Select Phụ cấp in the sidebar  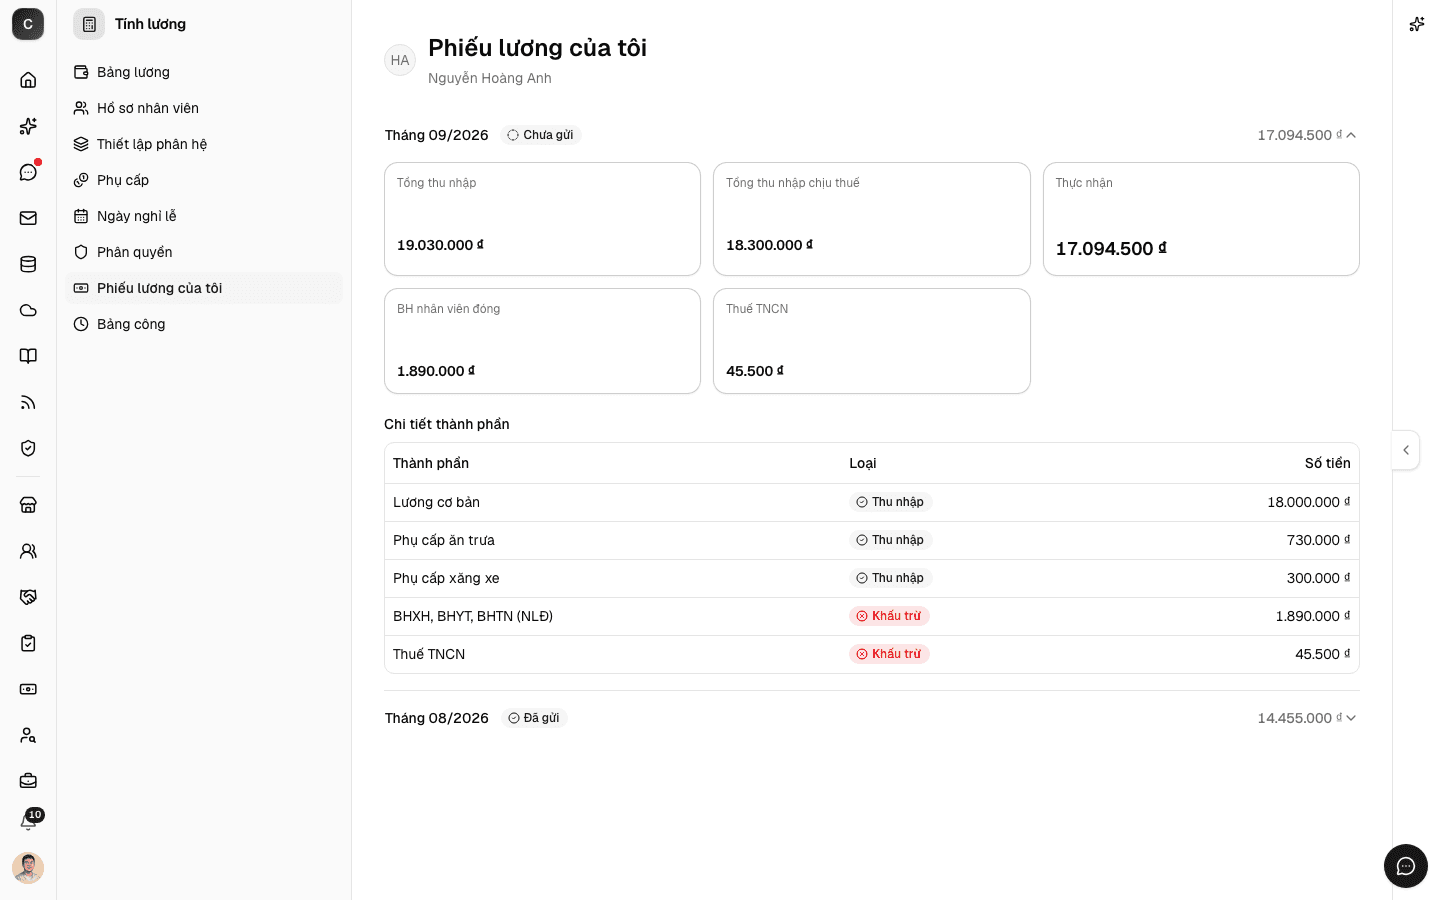click(x=204, y=180)
